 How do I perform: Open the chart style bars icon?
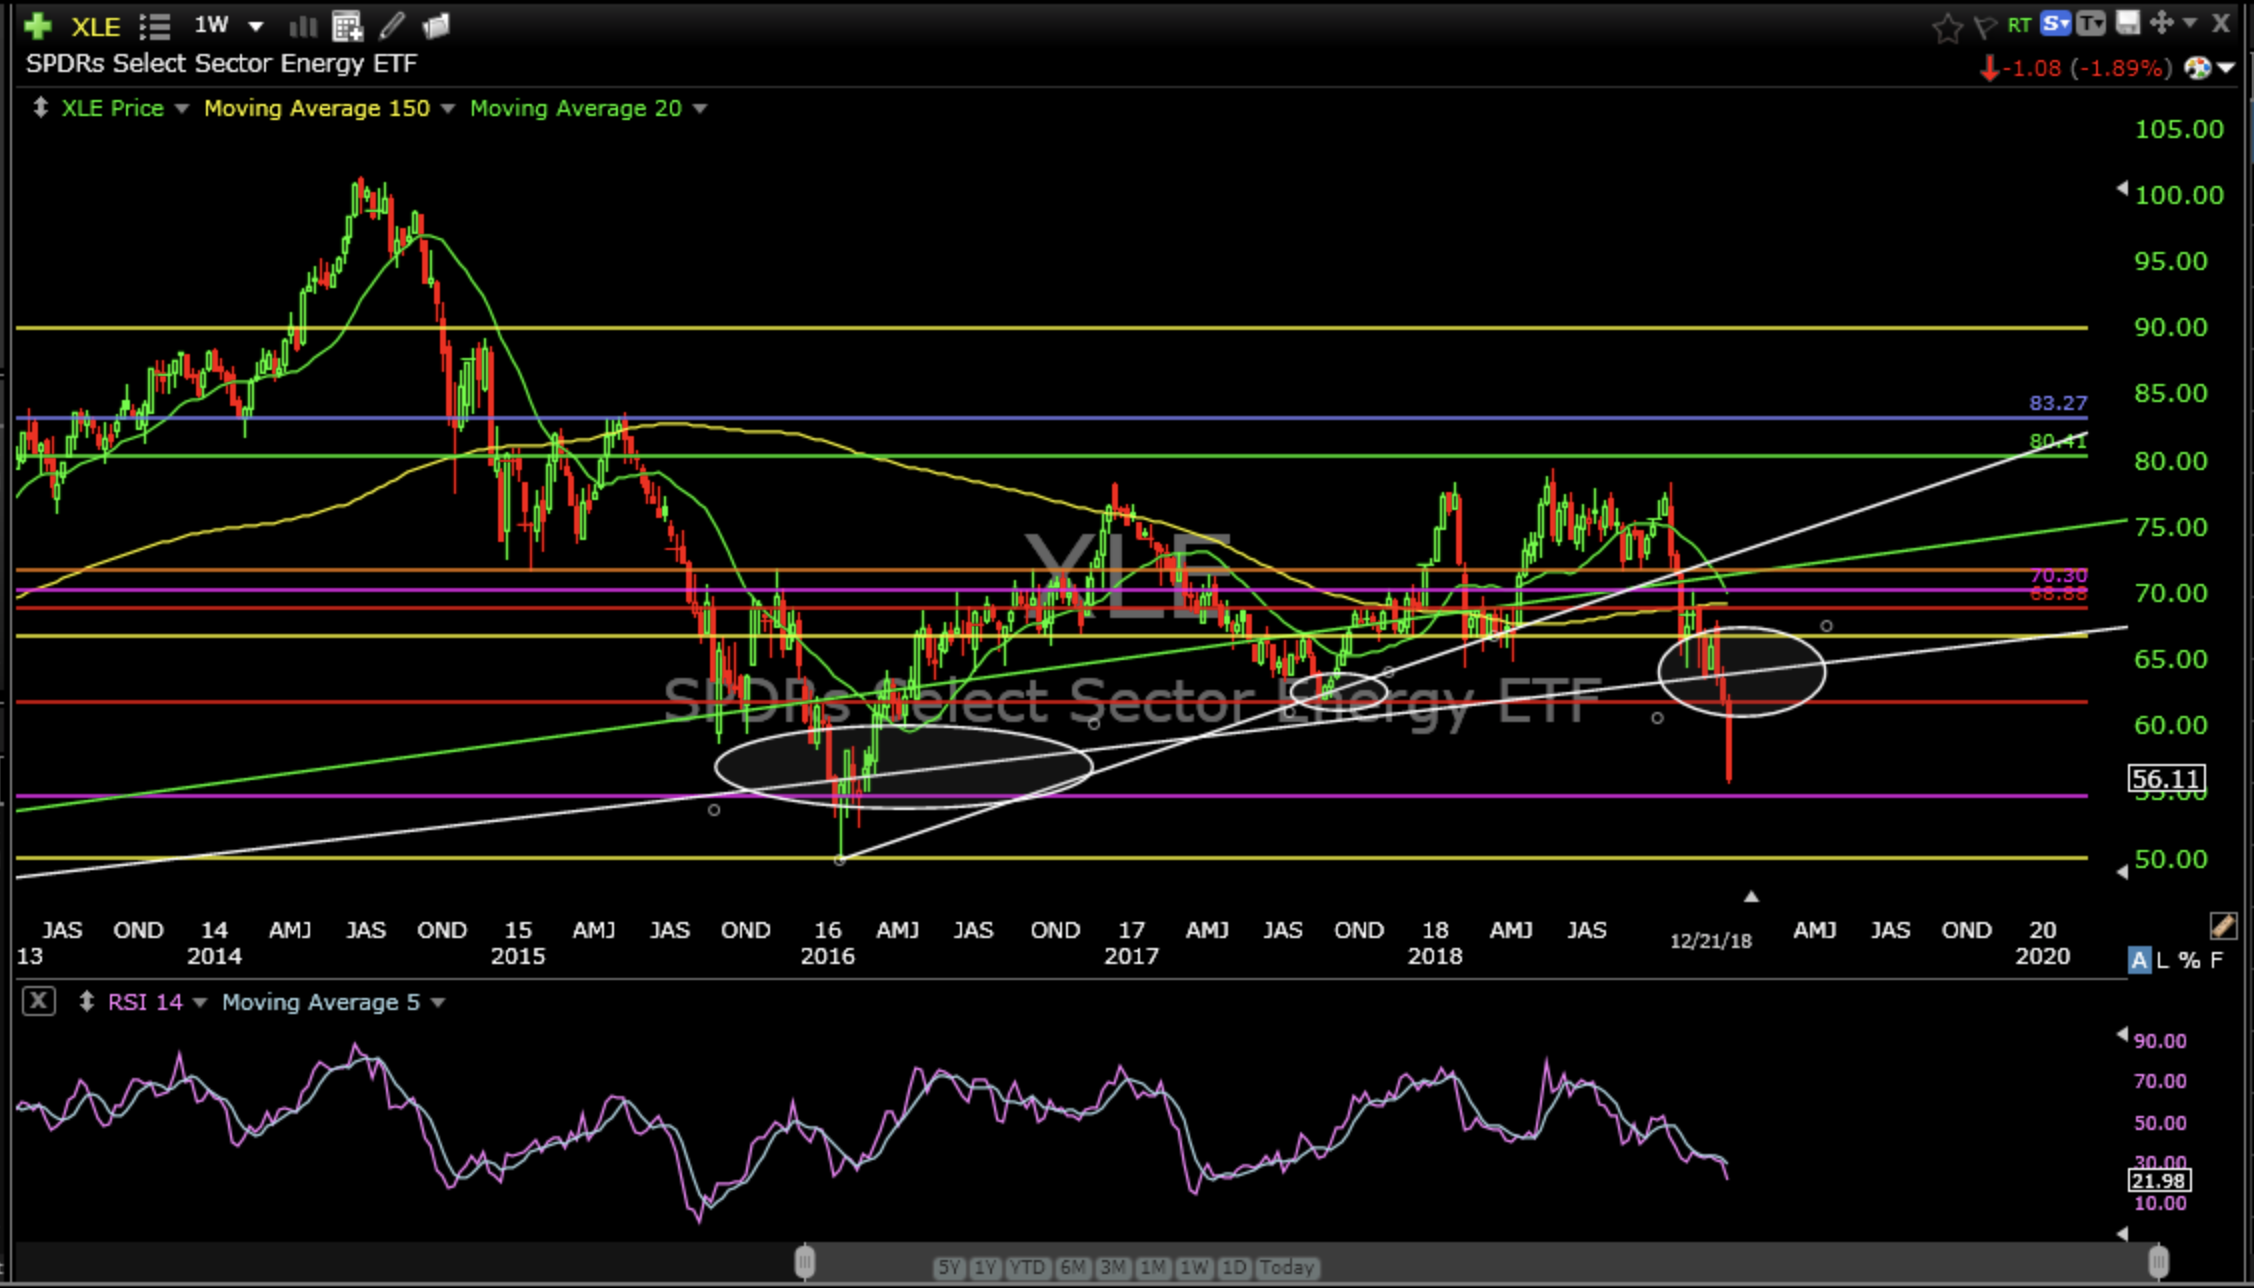(302, 26)
